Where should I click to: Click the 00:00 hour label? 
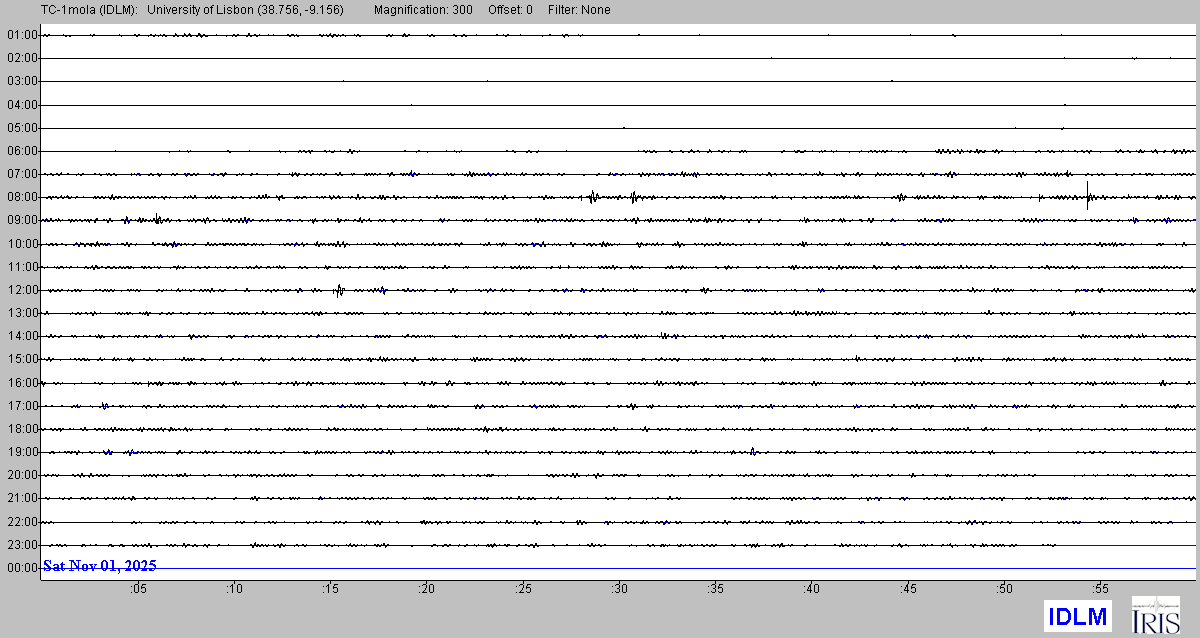coord(22,568)
